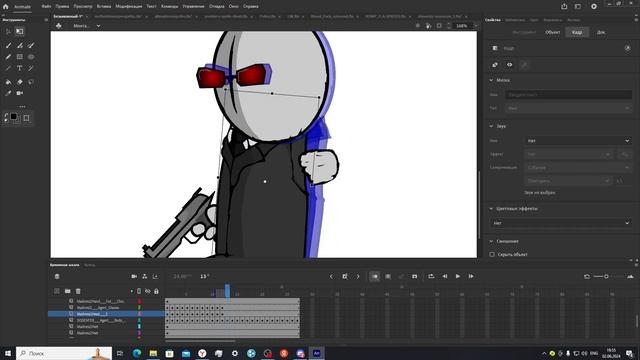Collapse the Смешение section
This screenshot has height=360, width=640.
point(491,241)
